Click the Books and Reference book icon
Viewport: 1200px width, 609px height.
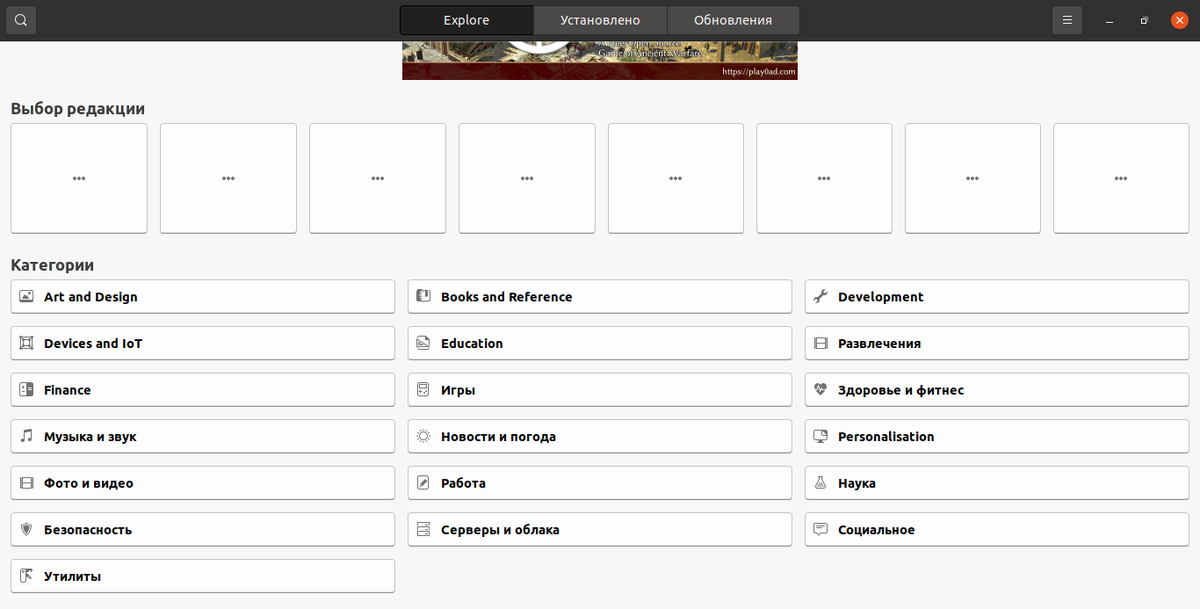click(423, 297)
